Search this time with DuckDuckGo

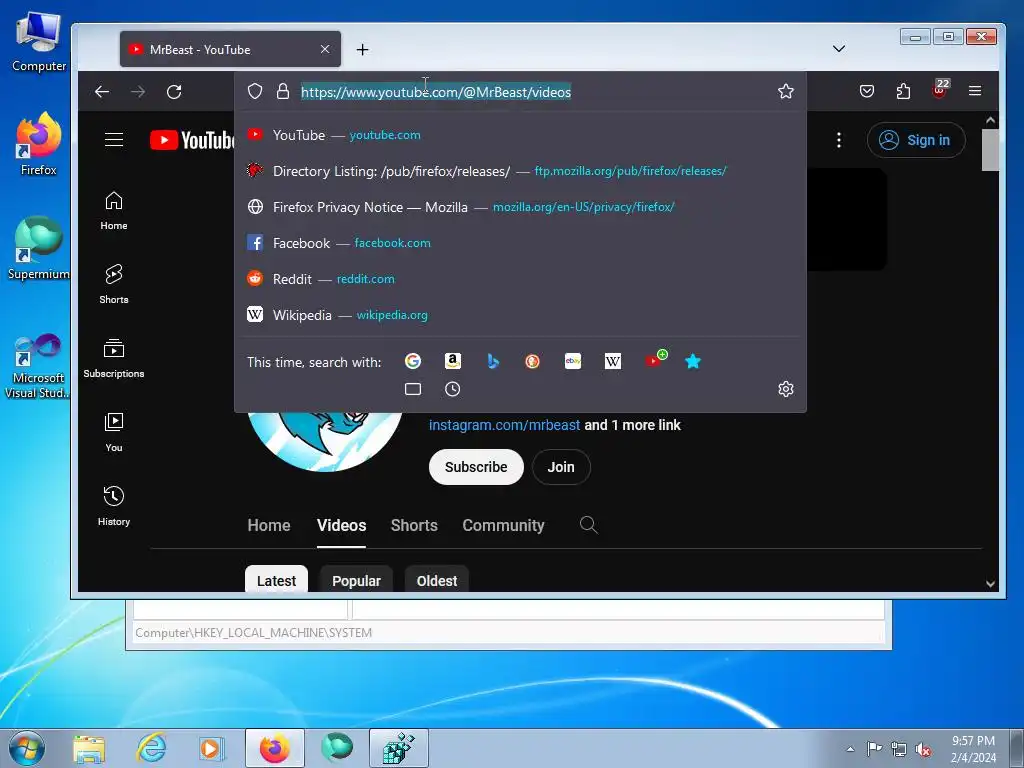532,361
